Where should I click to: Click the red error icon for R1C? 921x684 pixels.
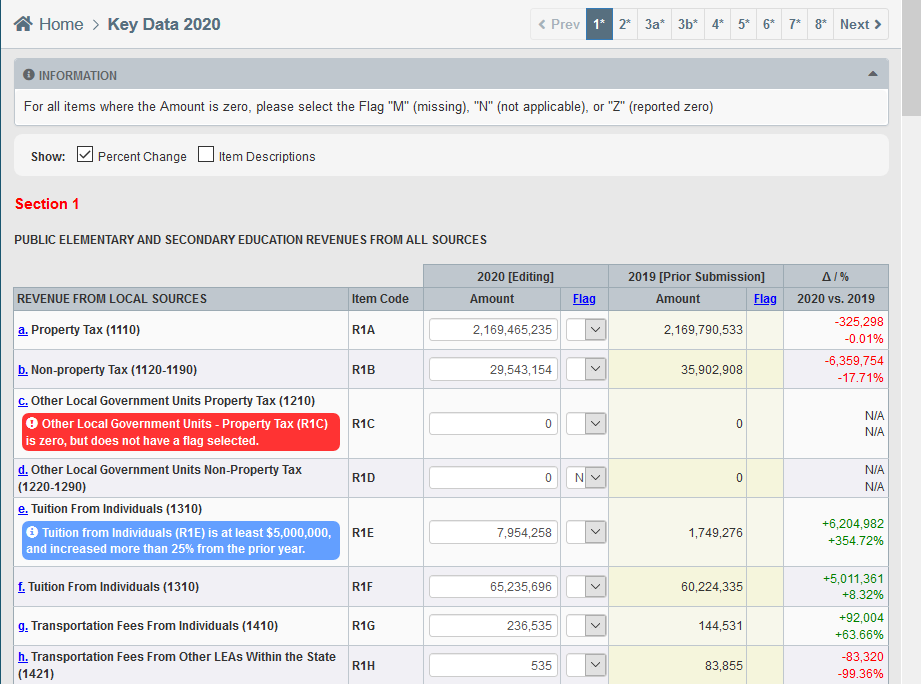[x=32, y=423]
